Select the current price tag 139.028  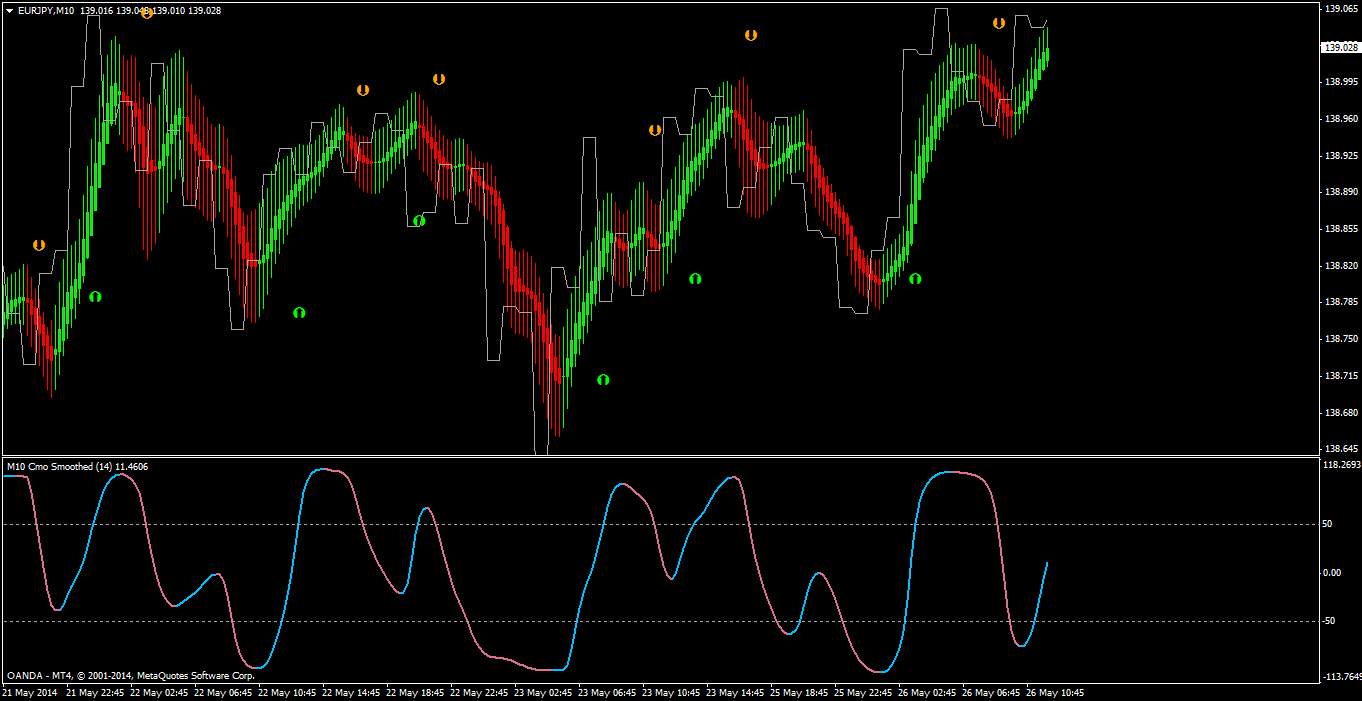(x=1340, y=47)
